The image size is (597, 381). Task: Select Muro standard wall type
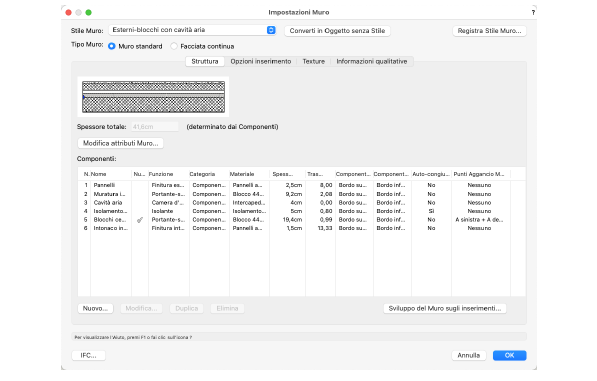tap(135, 46)
